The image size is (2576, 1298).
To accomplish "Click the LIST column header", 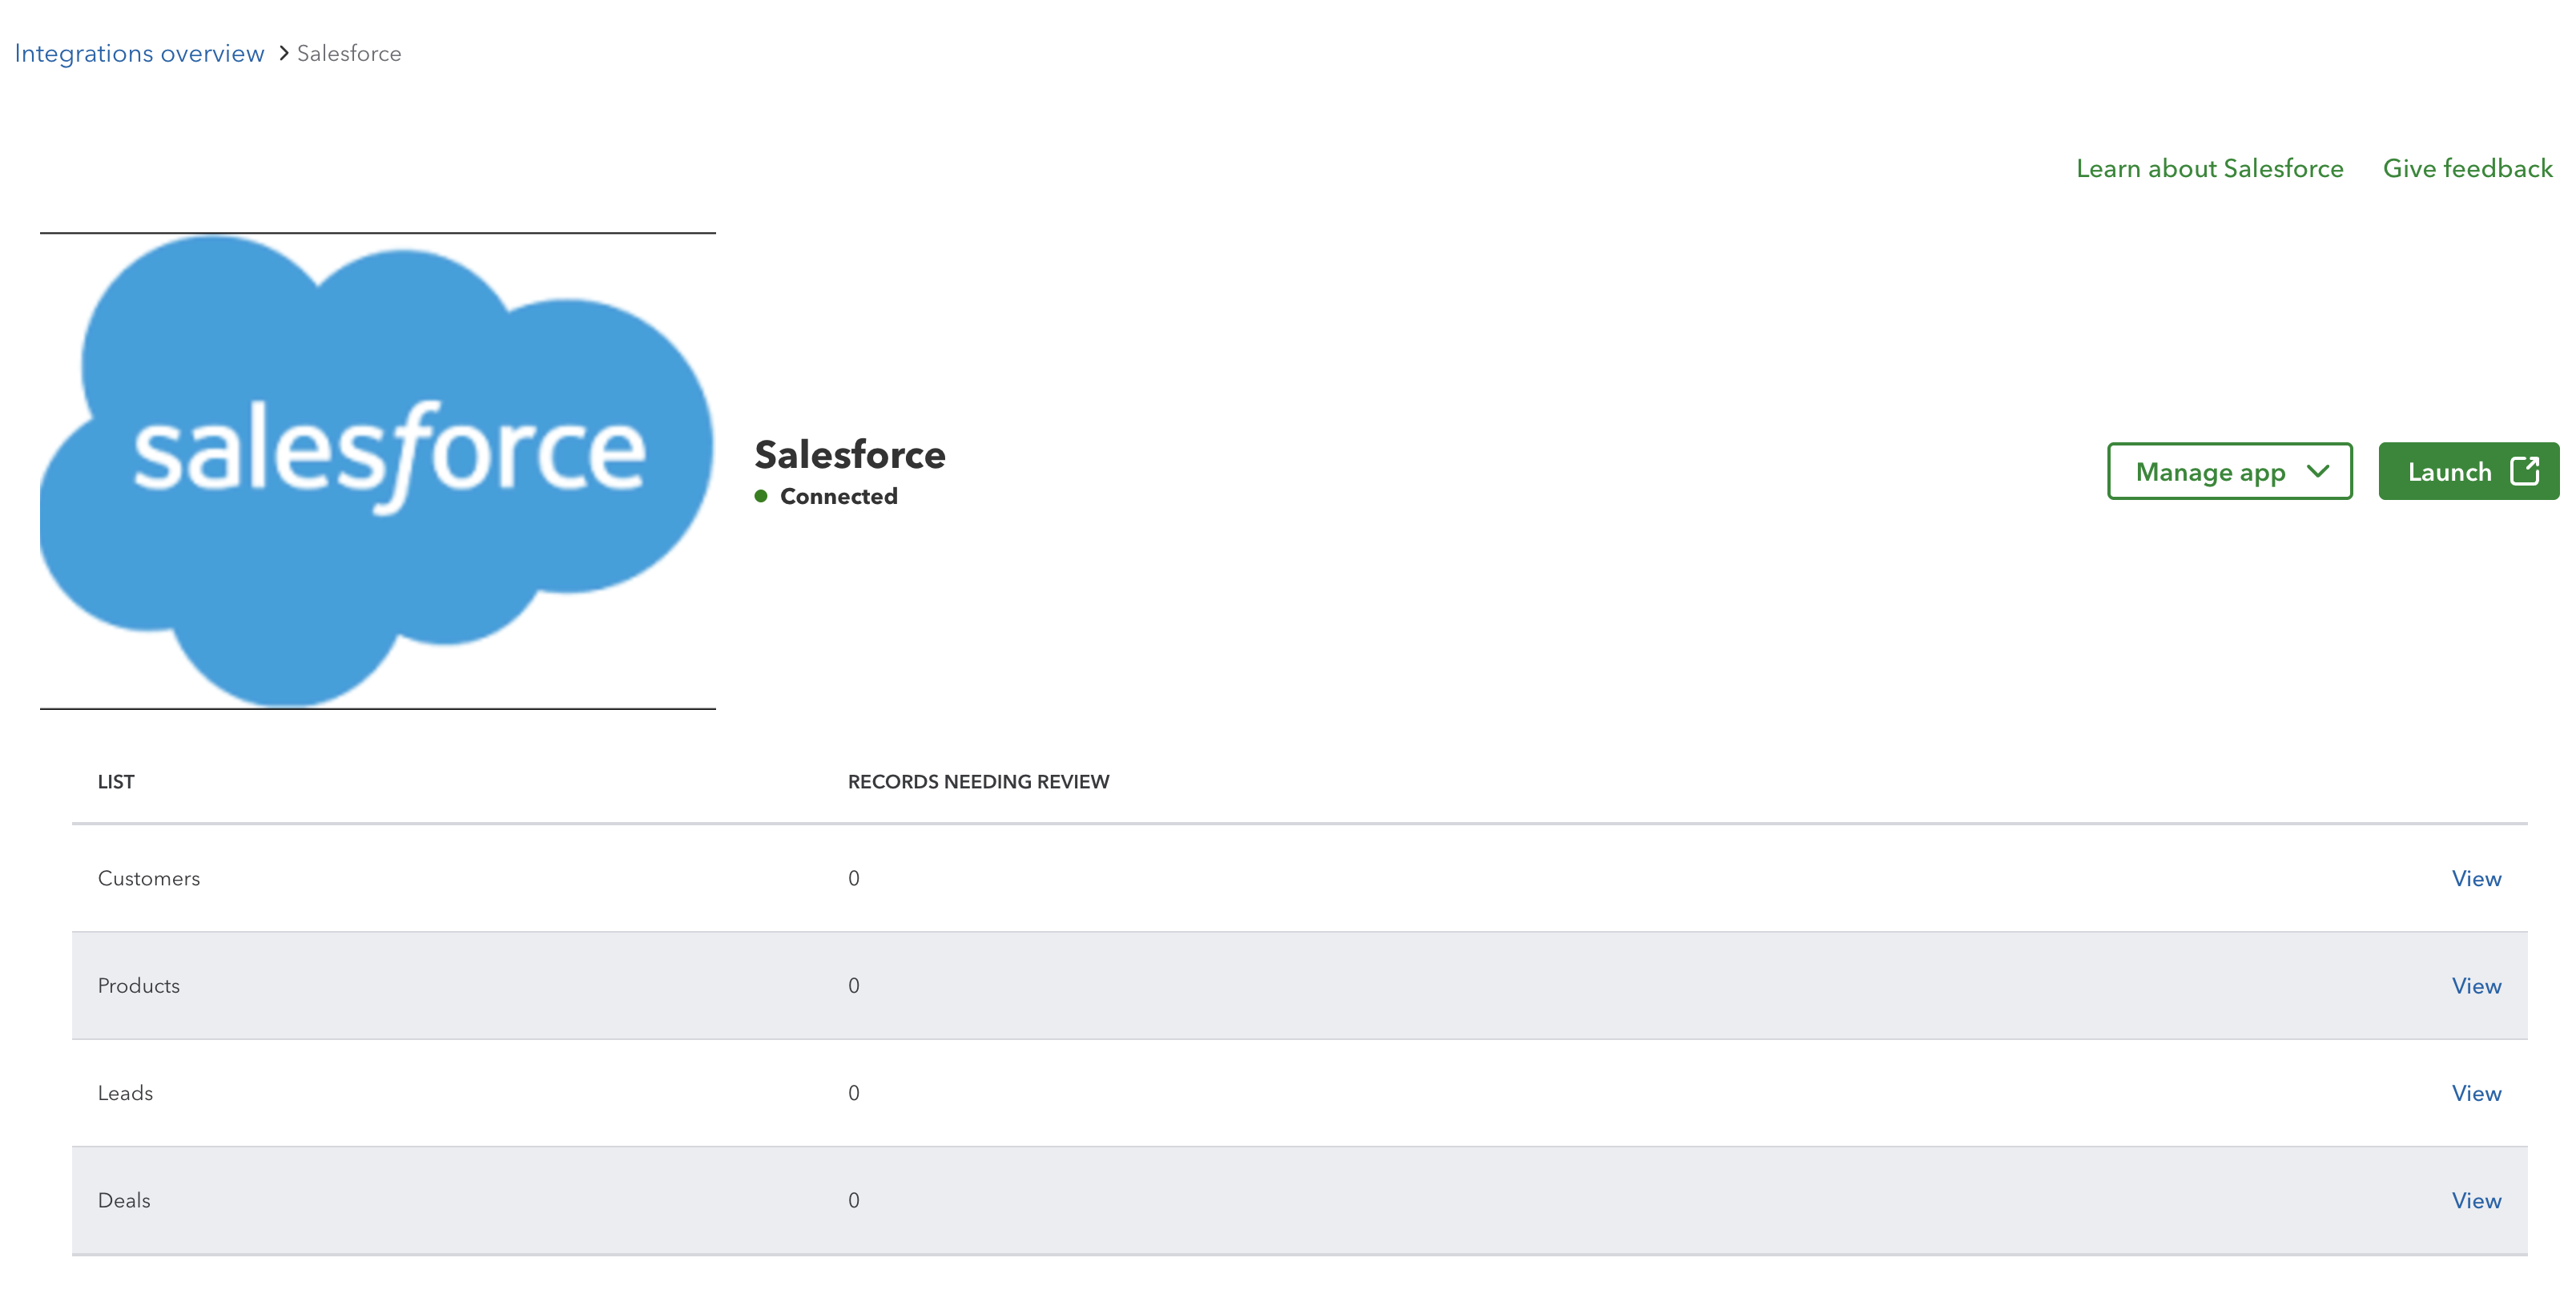I will pos(116,781).
